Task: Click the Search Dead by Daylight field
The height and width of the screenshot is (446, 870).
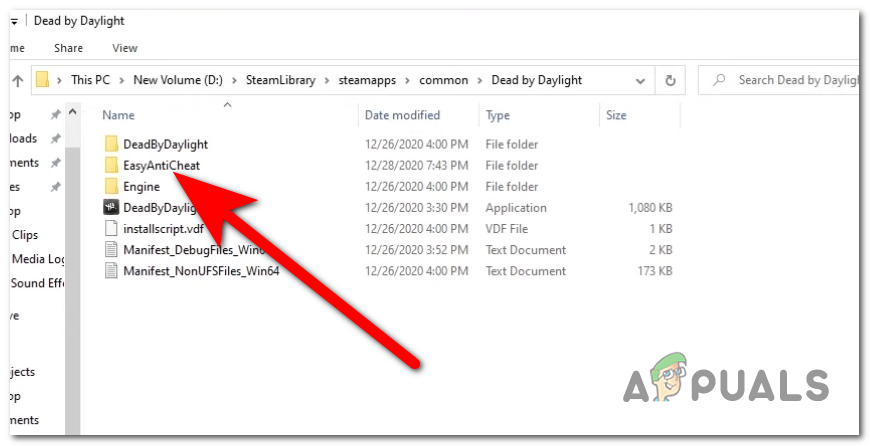Action: 778,80
